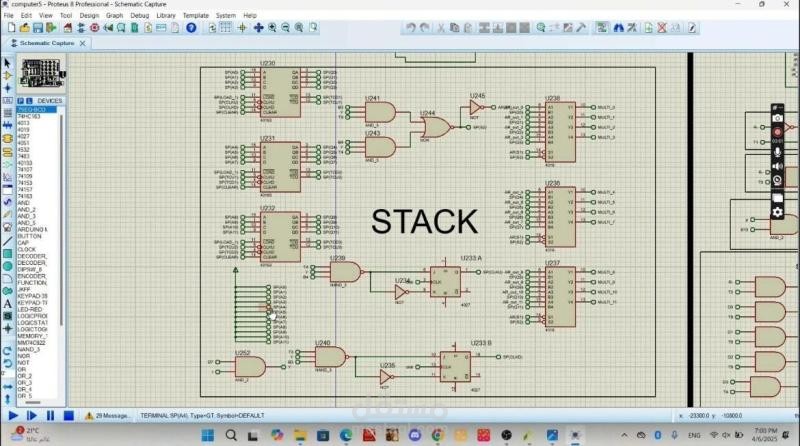The image size is (800, 446).
Task: Open the Debug menu
Action: pos(139,15)
